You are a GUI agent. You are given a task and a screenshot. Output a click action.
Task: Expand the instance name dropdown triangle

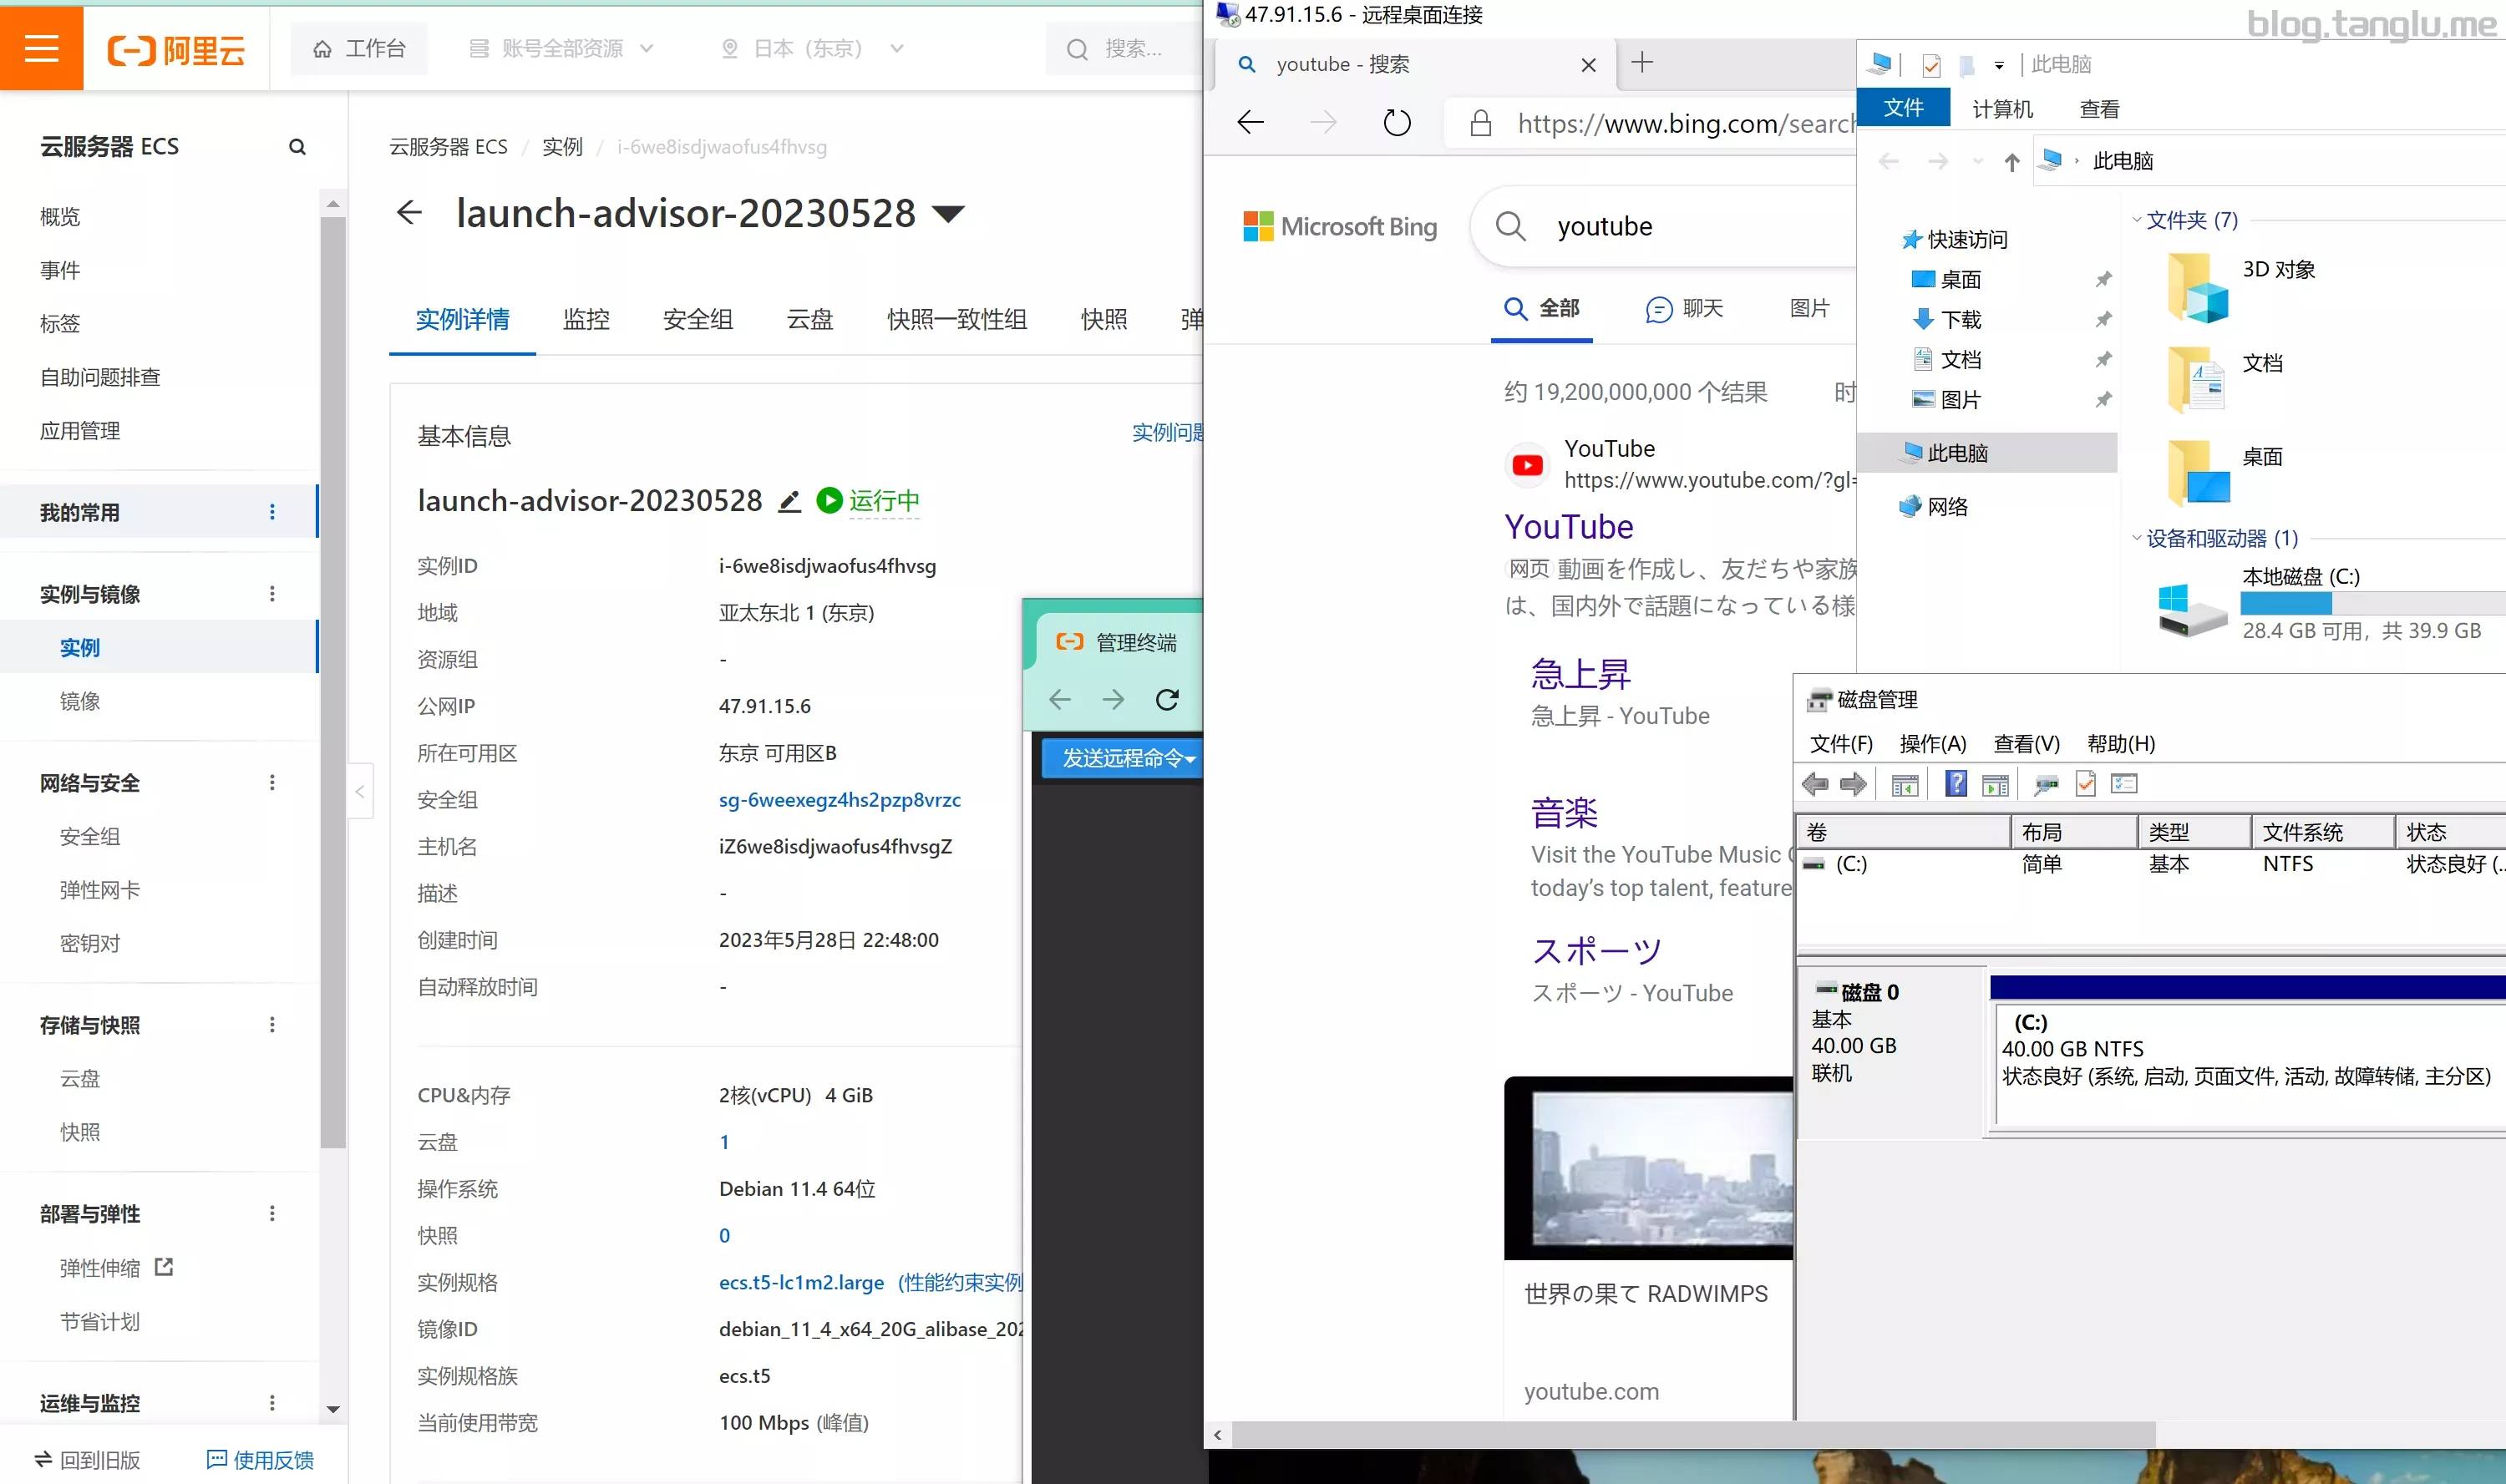947,213
